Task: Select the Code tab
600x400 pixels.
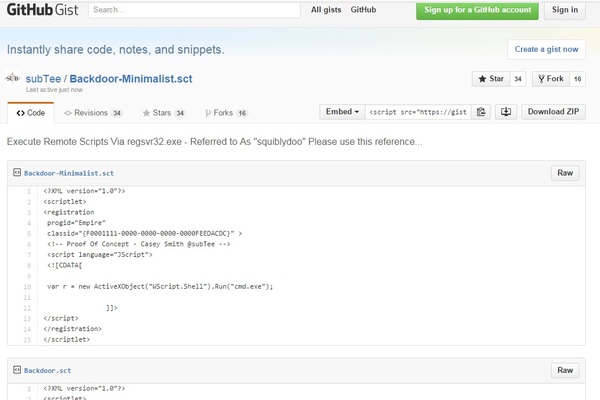Action: click(x=31, y=113)
